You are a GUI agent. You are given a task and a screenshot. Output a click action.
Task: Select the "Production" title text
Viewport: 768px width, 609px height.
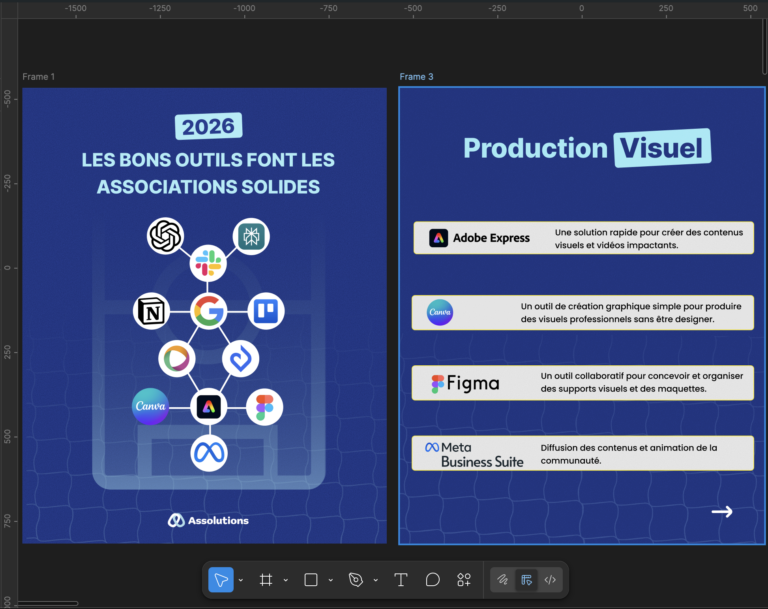[x=535, y=148]
